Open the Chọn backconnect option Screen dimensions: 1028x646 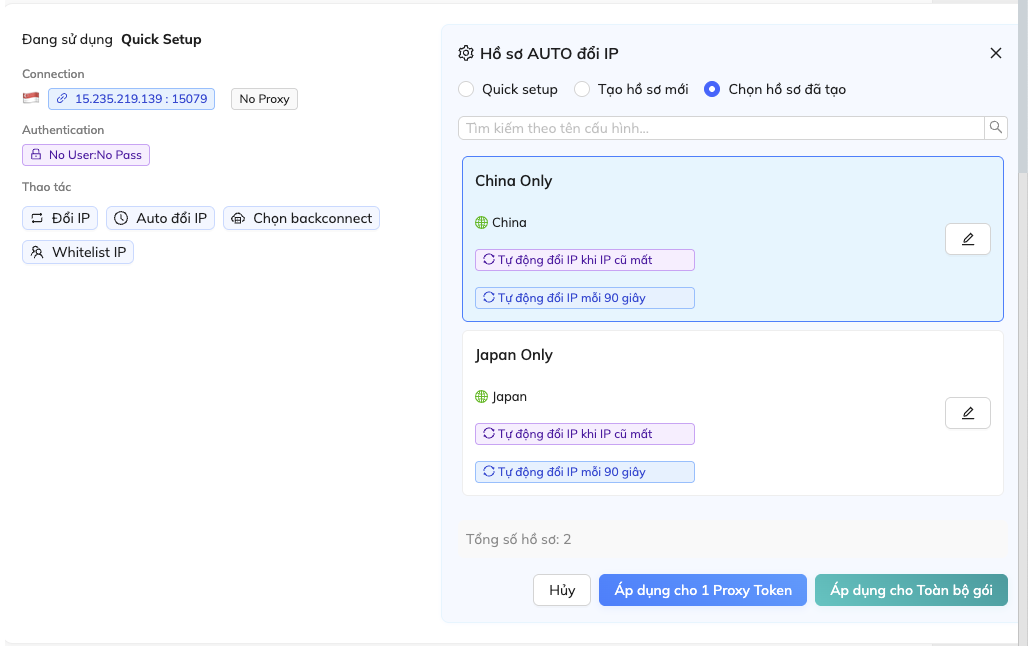tap(301, 218)
